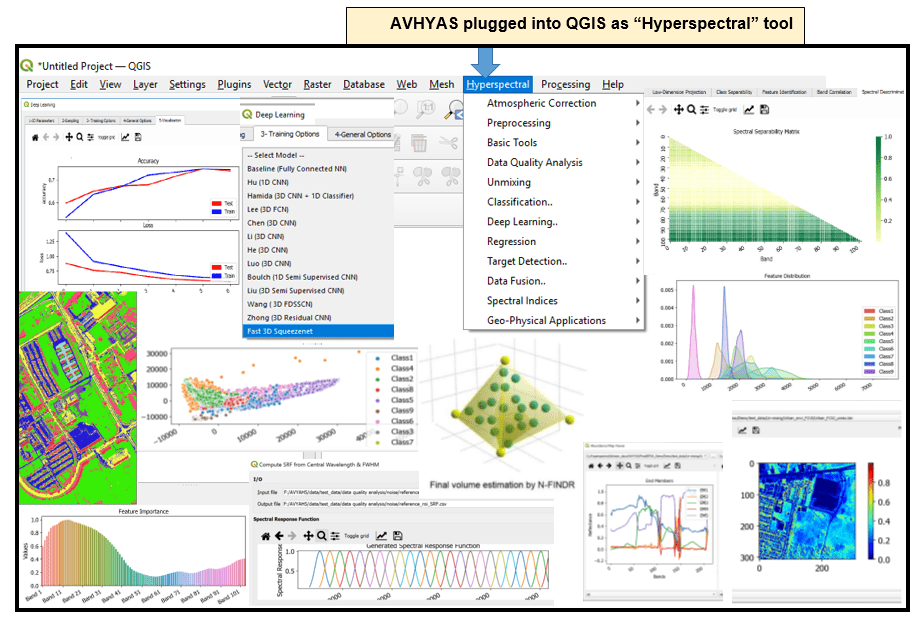Click pan icon in SRF plot toolbar
The image size is (921, 618).
coord(308,536)
